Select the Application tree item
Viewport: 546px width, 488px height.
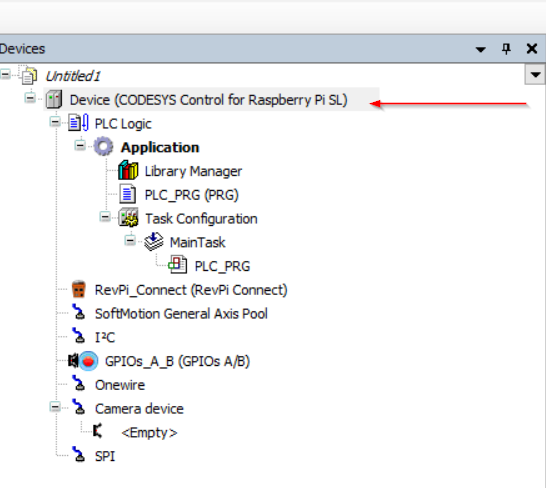point(160,147)
